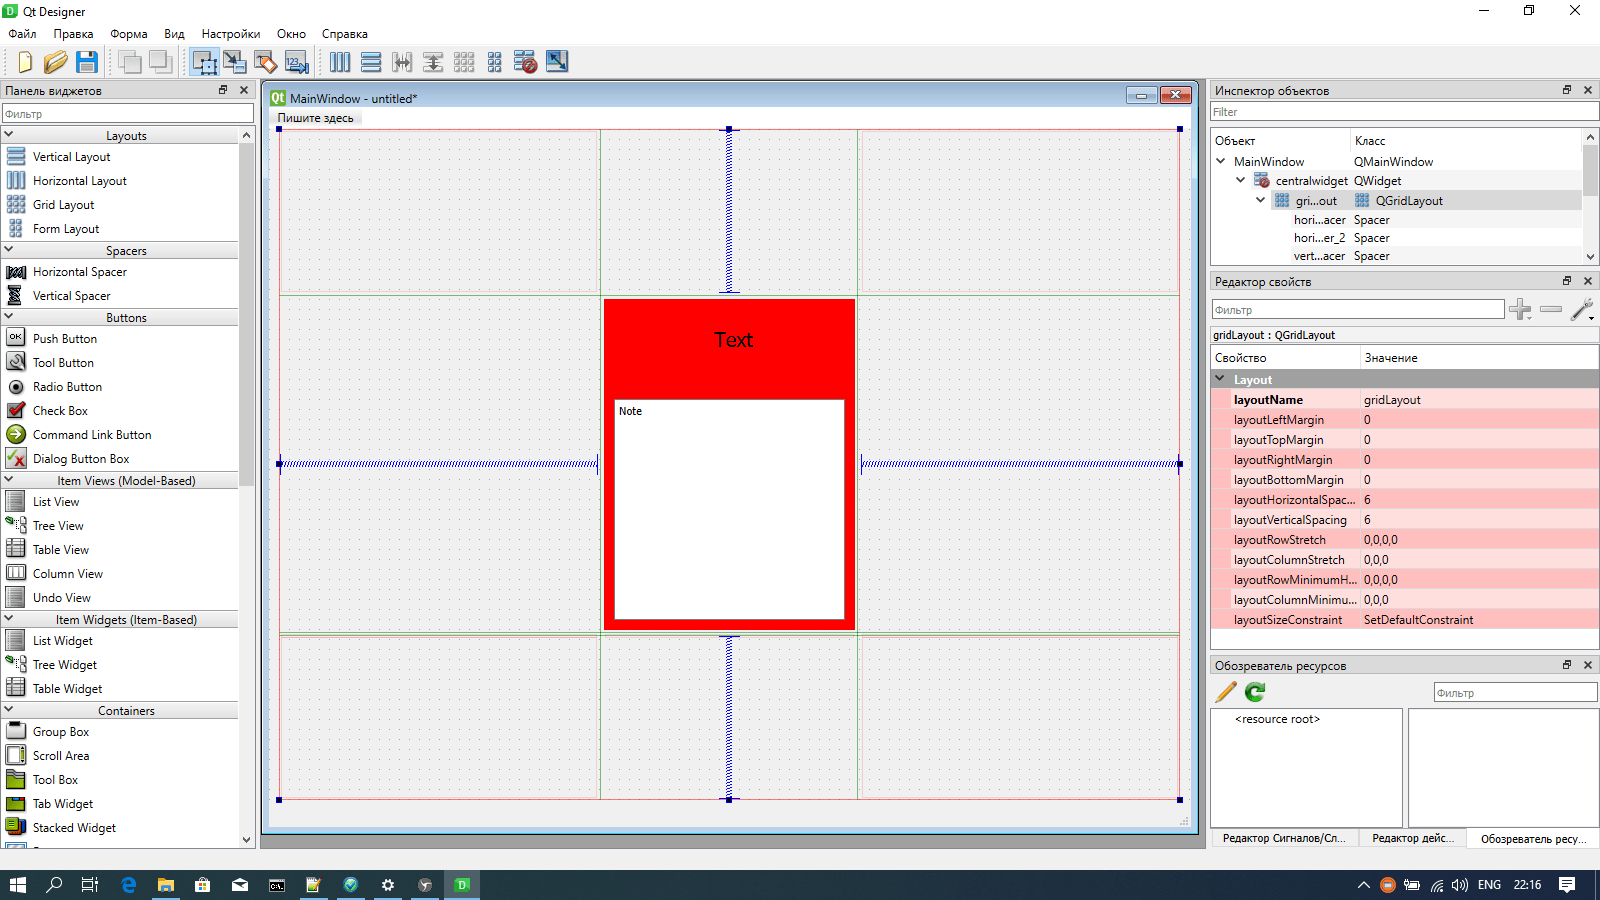
Task: Select the Lay Out Vertically tool
Action: point(371,61)
